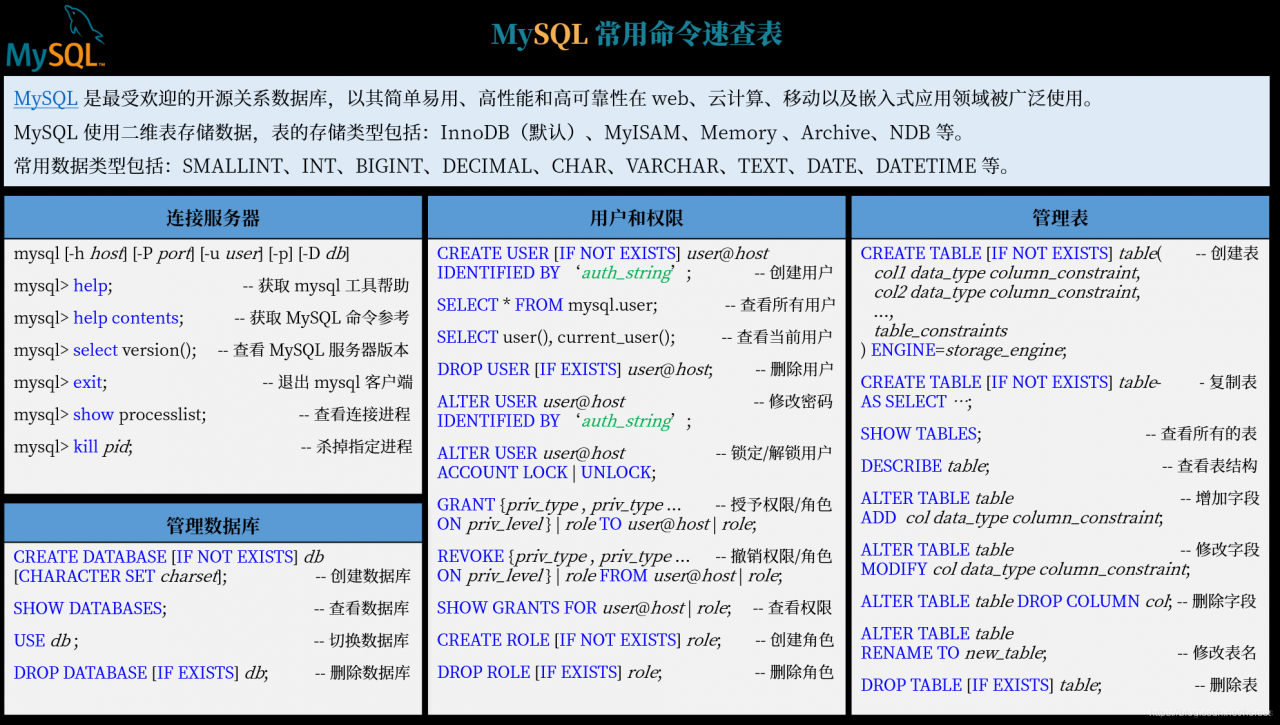Click the 查看表结构 comment

[1210, 466]
